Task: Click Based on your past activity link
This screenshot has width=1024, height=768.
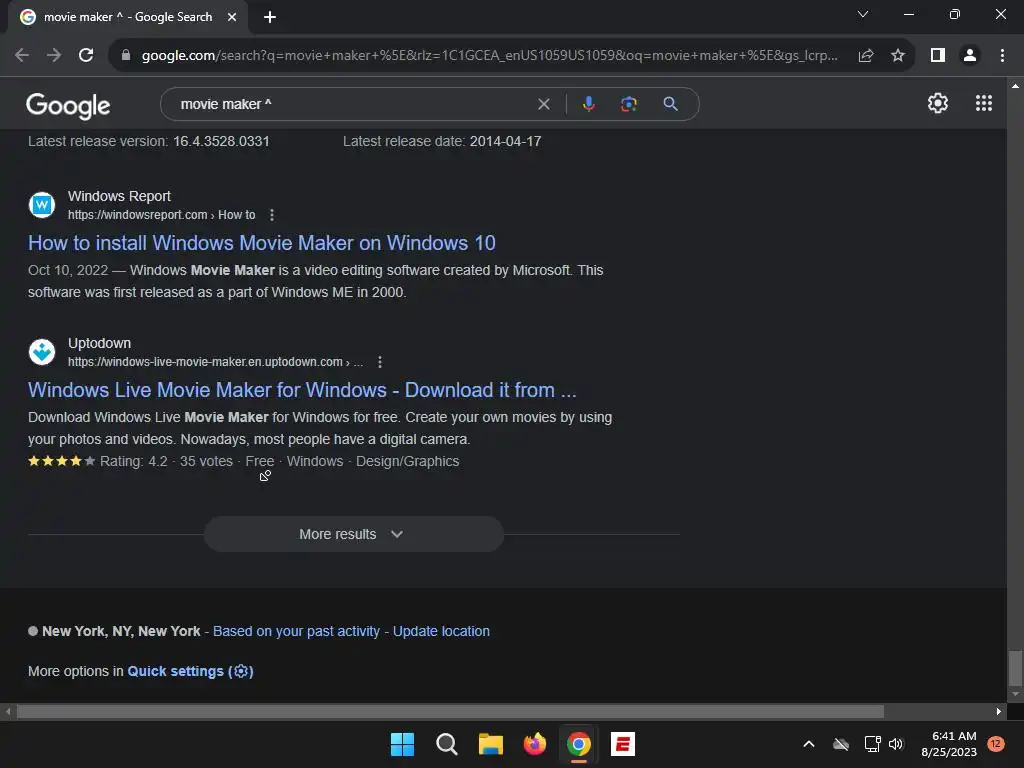Action: pyautogui.click(x=296, y=632)
